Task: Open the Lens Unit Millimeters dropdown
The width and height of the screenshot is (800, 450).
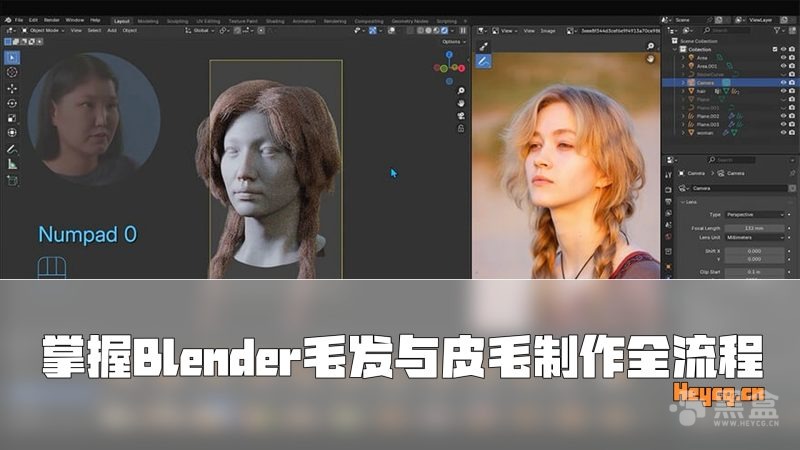Action: [x=755, y=238]
